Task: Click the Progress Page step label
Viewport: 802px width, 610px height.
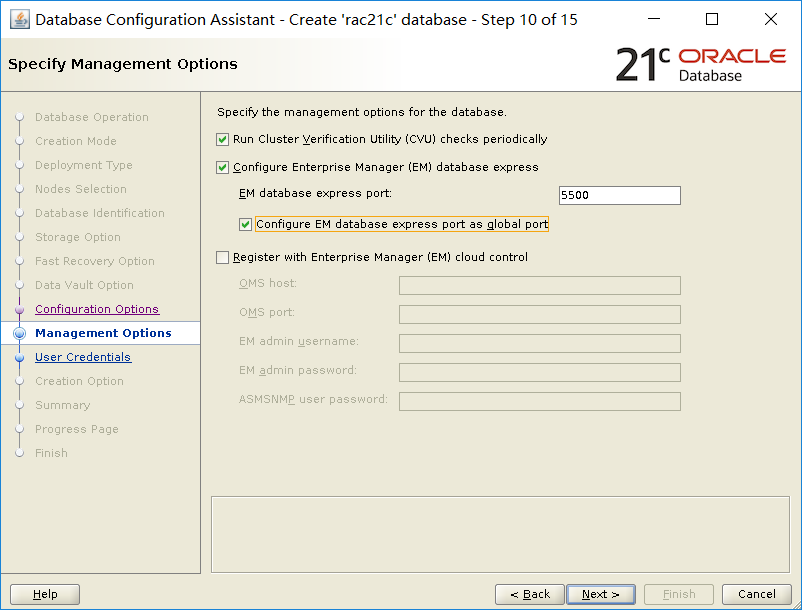Action: [x=77, y=429]
